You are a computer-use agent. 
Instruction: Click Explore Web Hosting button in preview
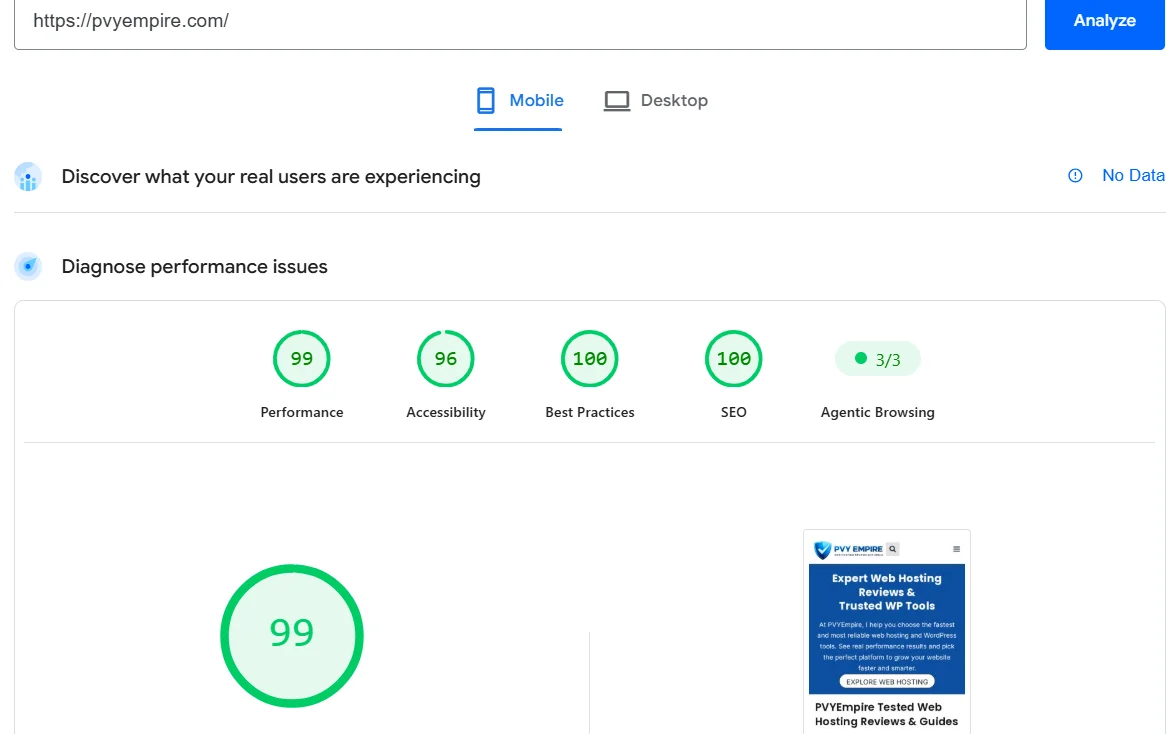click(887, 681)
